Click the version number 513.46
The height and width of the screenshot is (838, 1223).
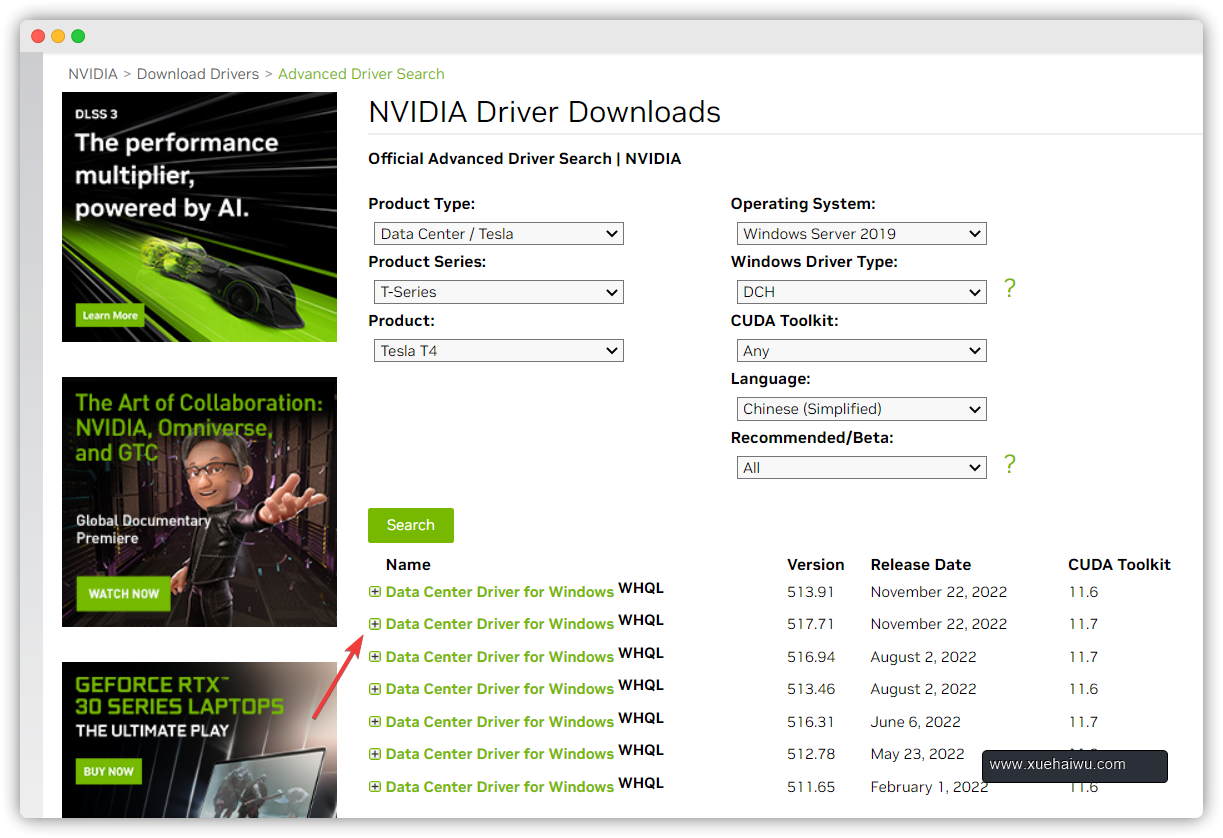coord(811,689)
